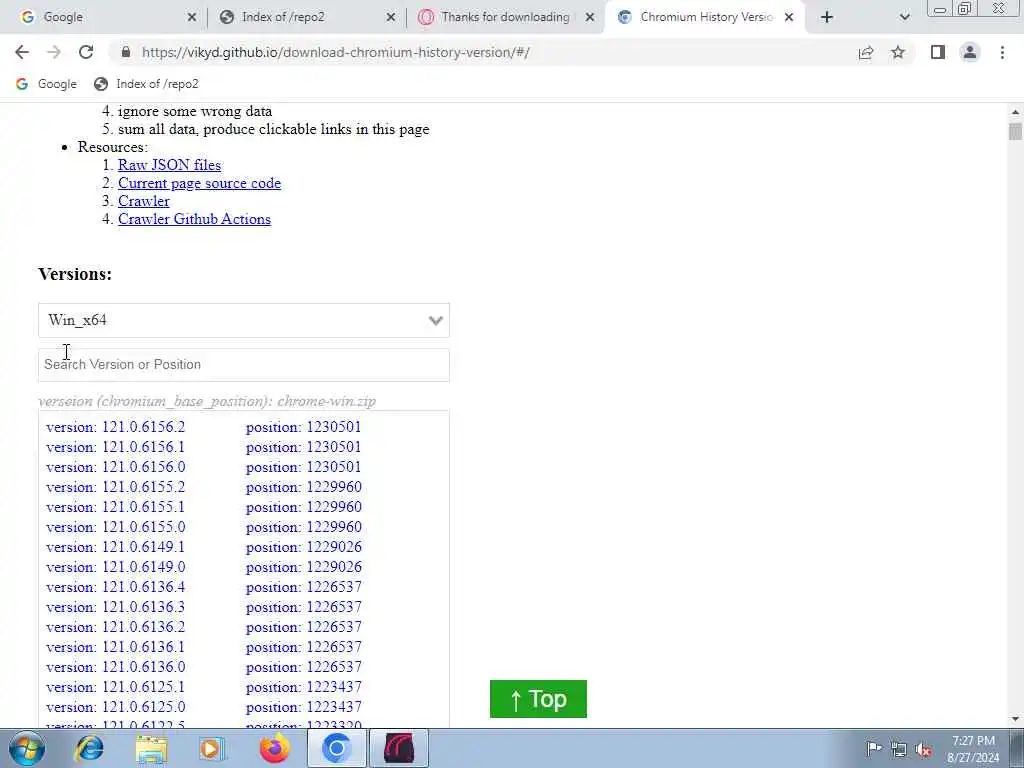The width and height of the screenshot is (1024, 768).
Task: Close the Index of /repo2 tab
Action: [x=391, y=17]
